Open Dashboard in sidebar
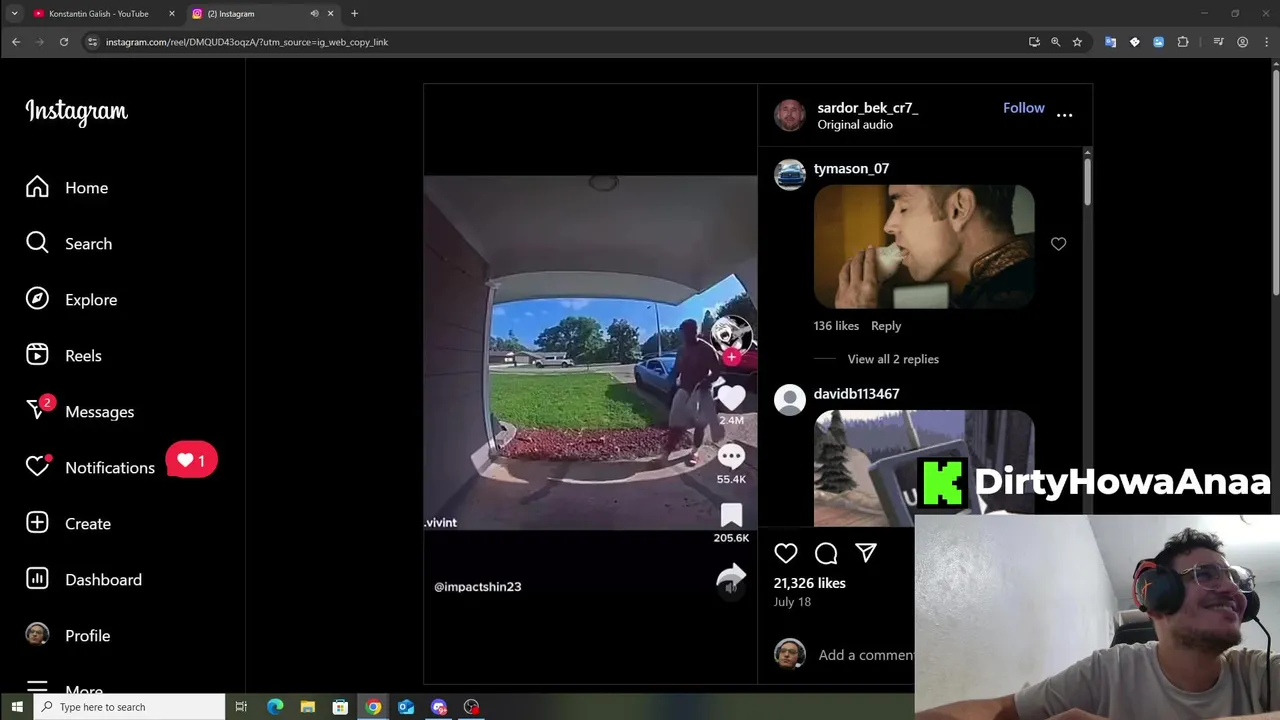 click(x=84, y=580)
